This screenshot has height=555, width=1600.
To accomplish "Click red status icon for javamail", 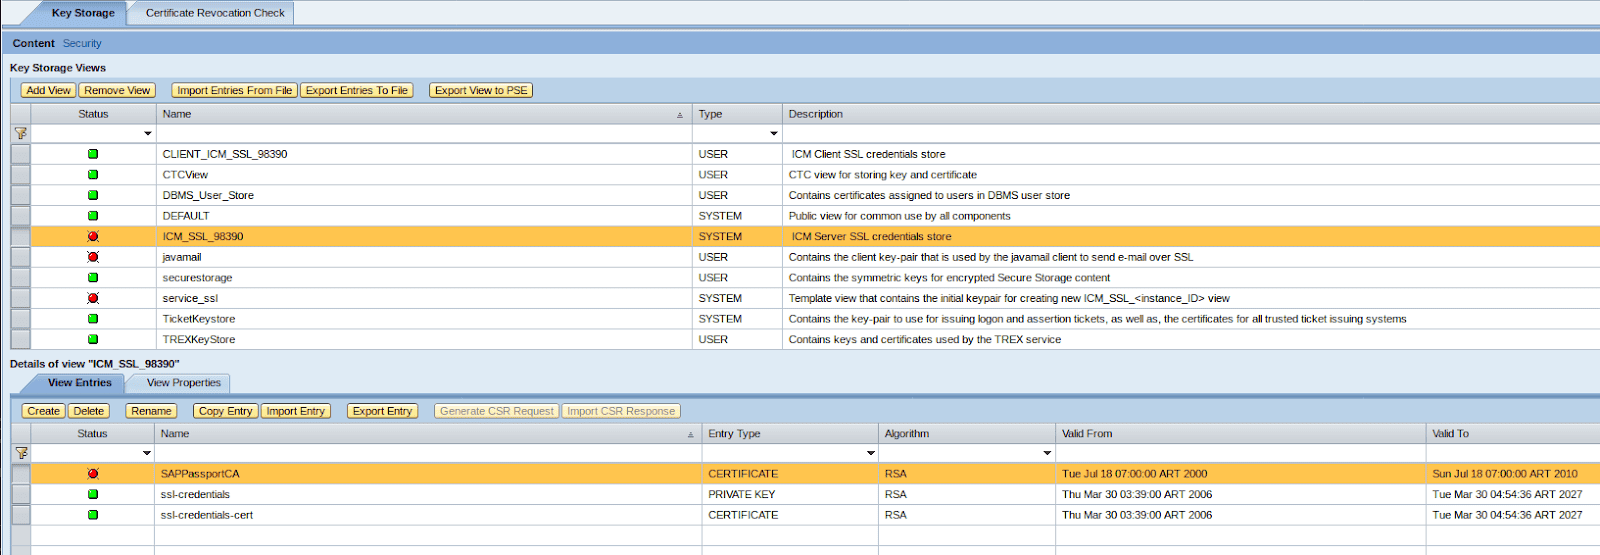I will [93, 257].
